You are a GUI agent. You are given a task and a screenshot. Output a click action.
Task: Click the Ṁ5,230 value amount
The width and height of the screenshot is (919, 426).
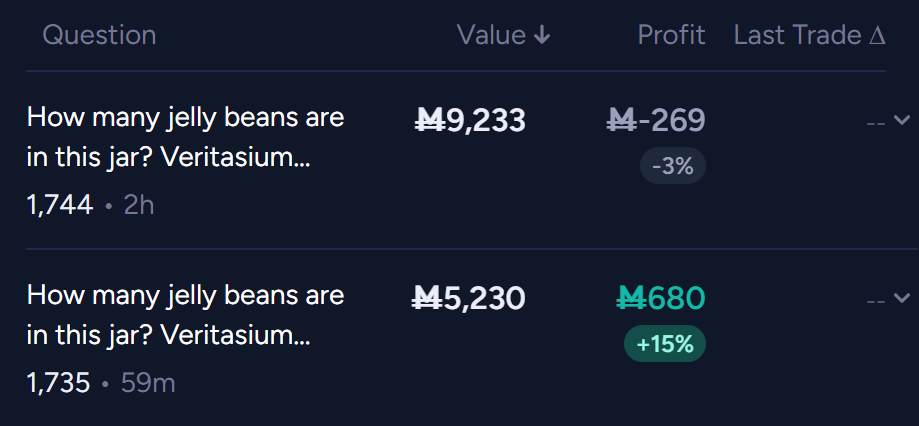click(x=469, y=298)
